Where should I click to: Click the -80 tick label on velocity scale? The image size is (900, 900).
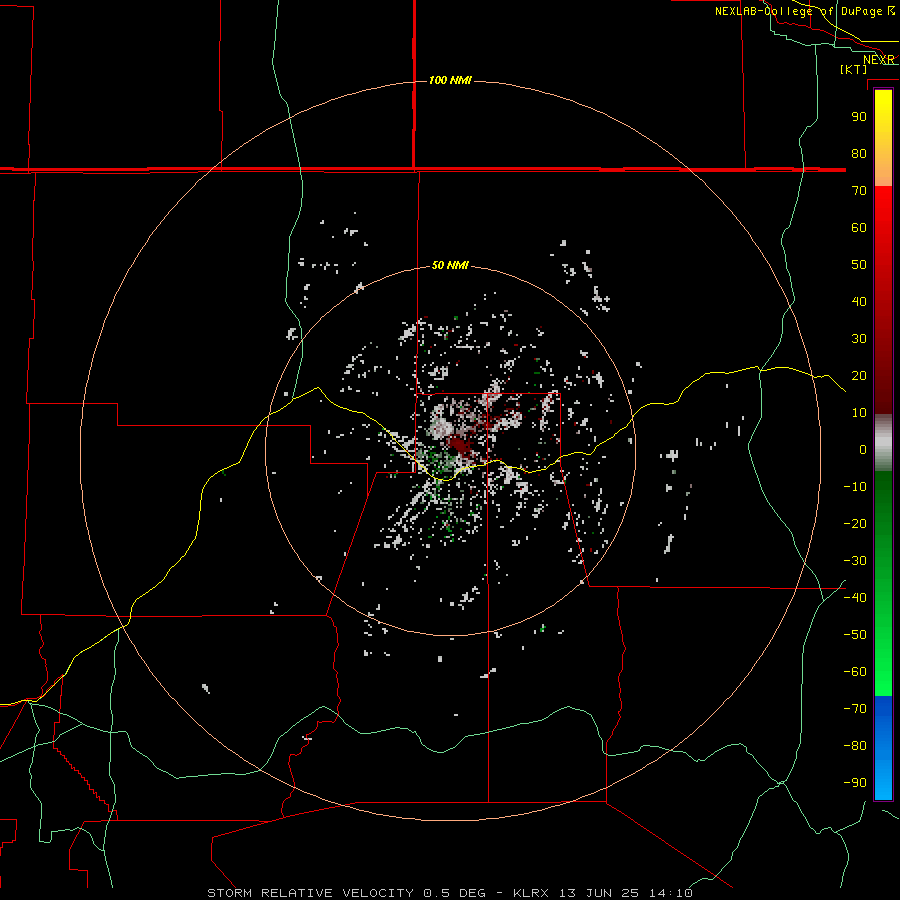[x=855, y=746]
